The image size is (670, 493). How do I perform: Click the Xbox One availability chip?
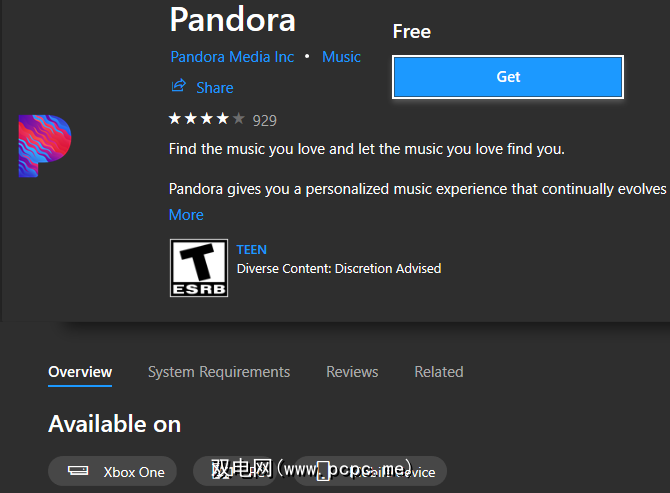click(113, 471)
